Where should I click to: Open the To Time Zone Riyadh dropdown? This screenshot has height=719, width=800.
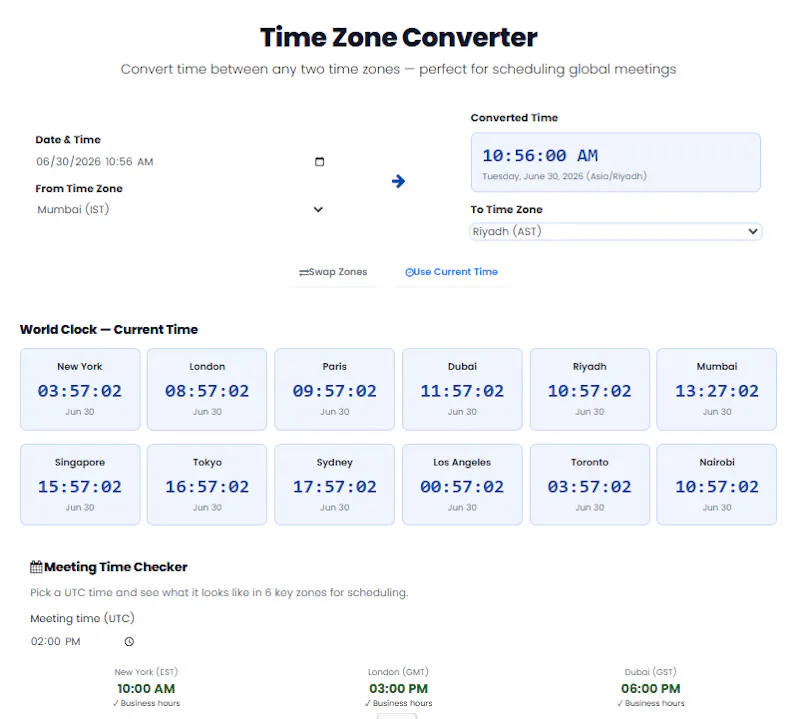click(x=616, y=231)
